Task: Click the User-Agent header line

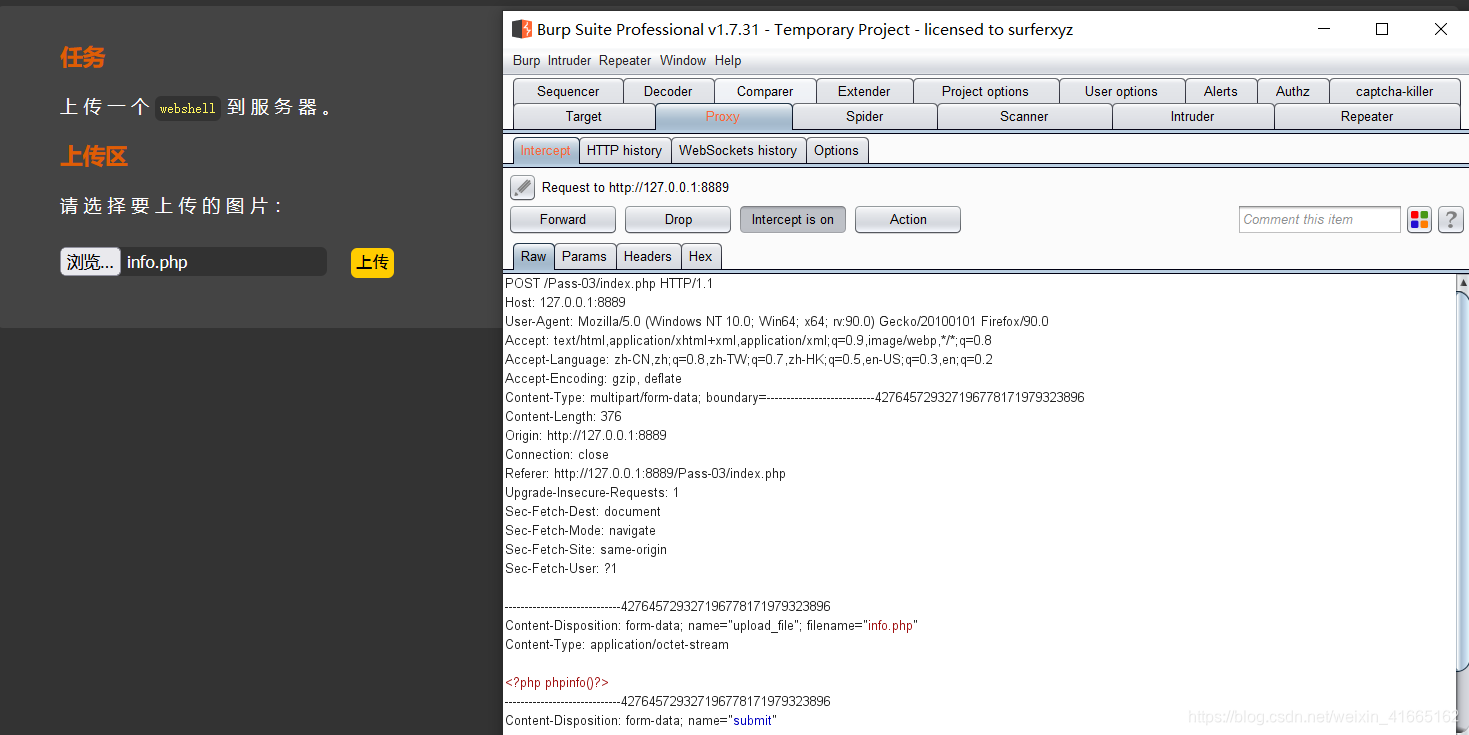Action: click(x=777, y=322)
